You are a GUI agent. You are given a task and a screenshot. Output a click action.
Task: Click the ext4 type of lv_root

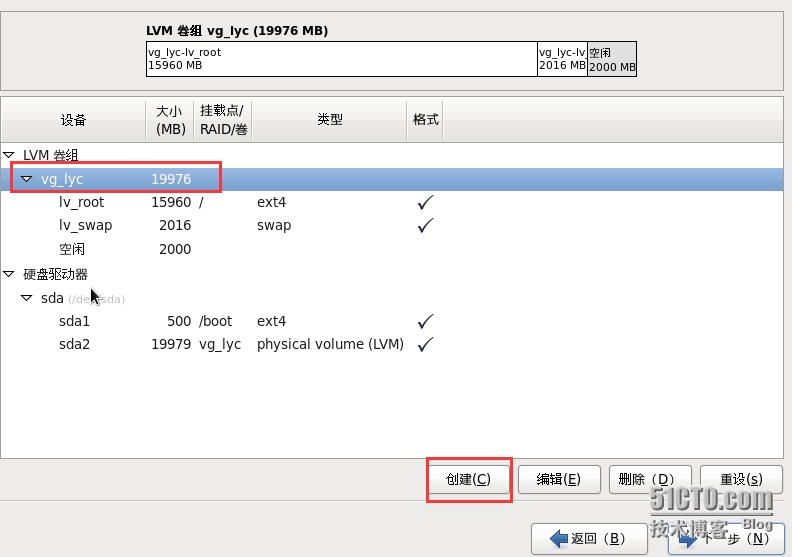(x=271, y=202)
